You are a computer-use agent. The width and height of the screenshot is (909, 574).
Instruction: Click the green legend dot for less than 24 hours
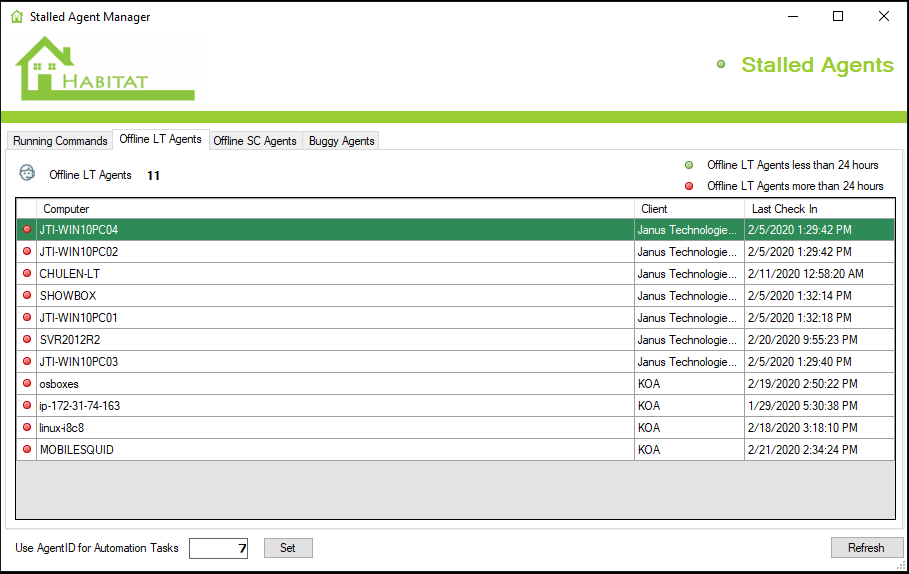tap(688, 165)
